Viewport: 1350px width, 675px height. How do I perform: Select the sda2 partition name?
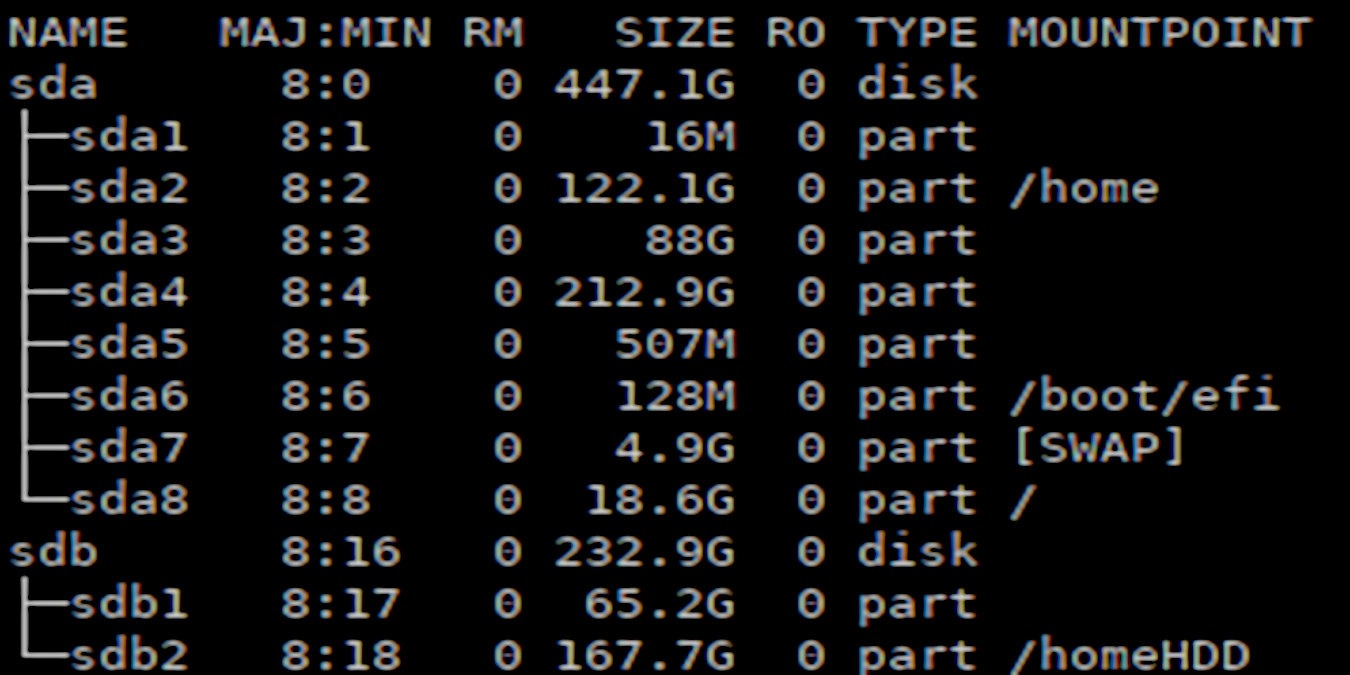tap(128, 189)
